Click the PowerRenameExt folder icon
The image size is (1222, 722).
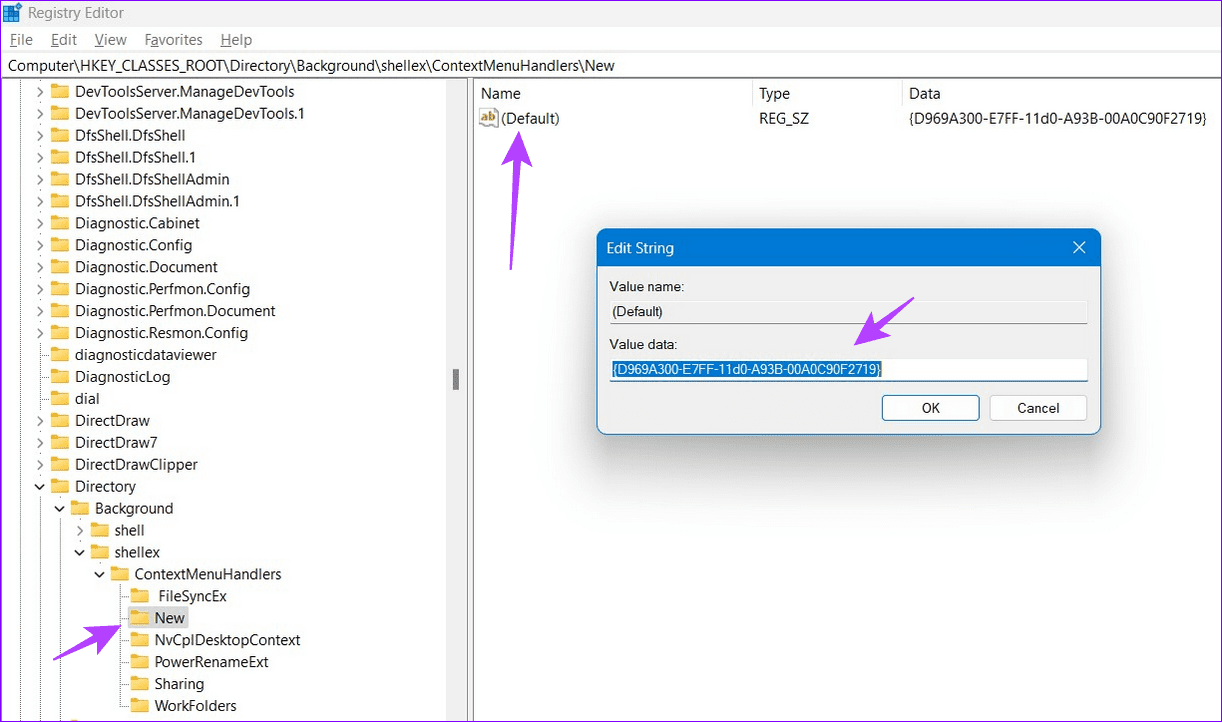pyautogui.click(x=139, y=662)
